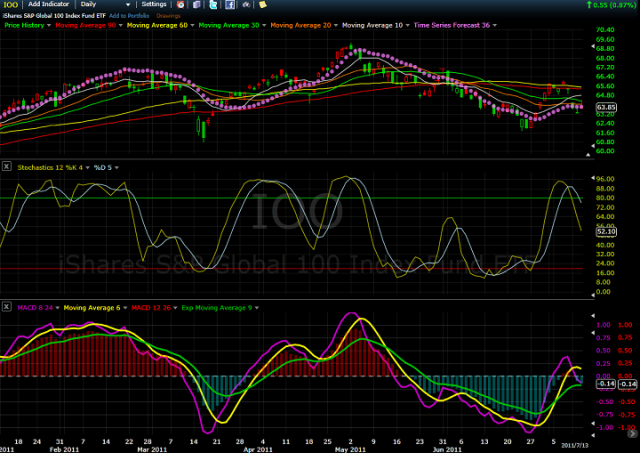Share chart via Twitter icon

point(213,4)
